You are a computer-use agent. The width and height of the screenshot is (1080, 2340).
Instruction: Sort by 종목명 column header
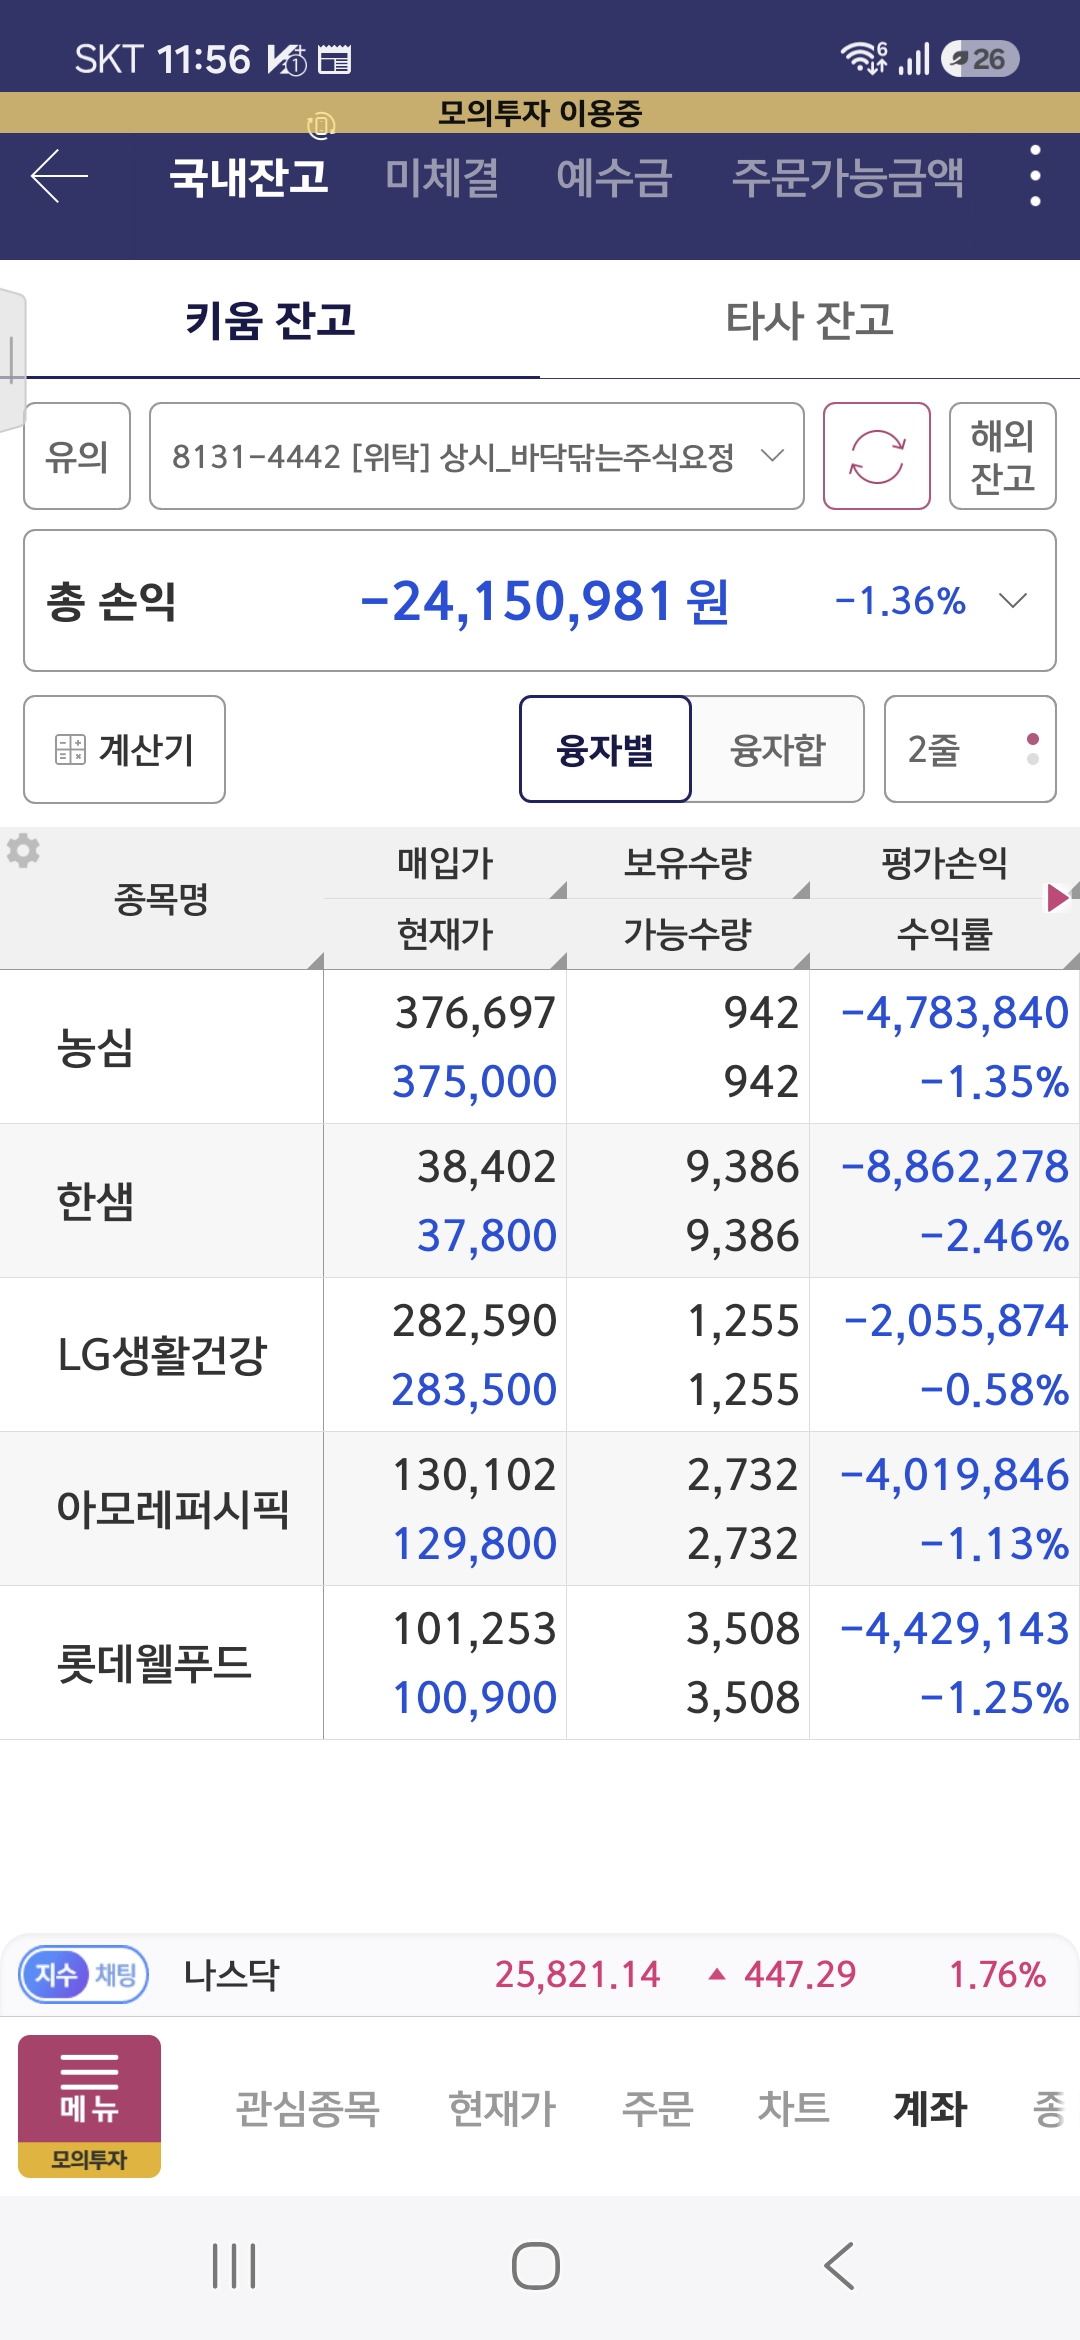pyautogui.click(x=161, y=898)
